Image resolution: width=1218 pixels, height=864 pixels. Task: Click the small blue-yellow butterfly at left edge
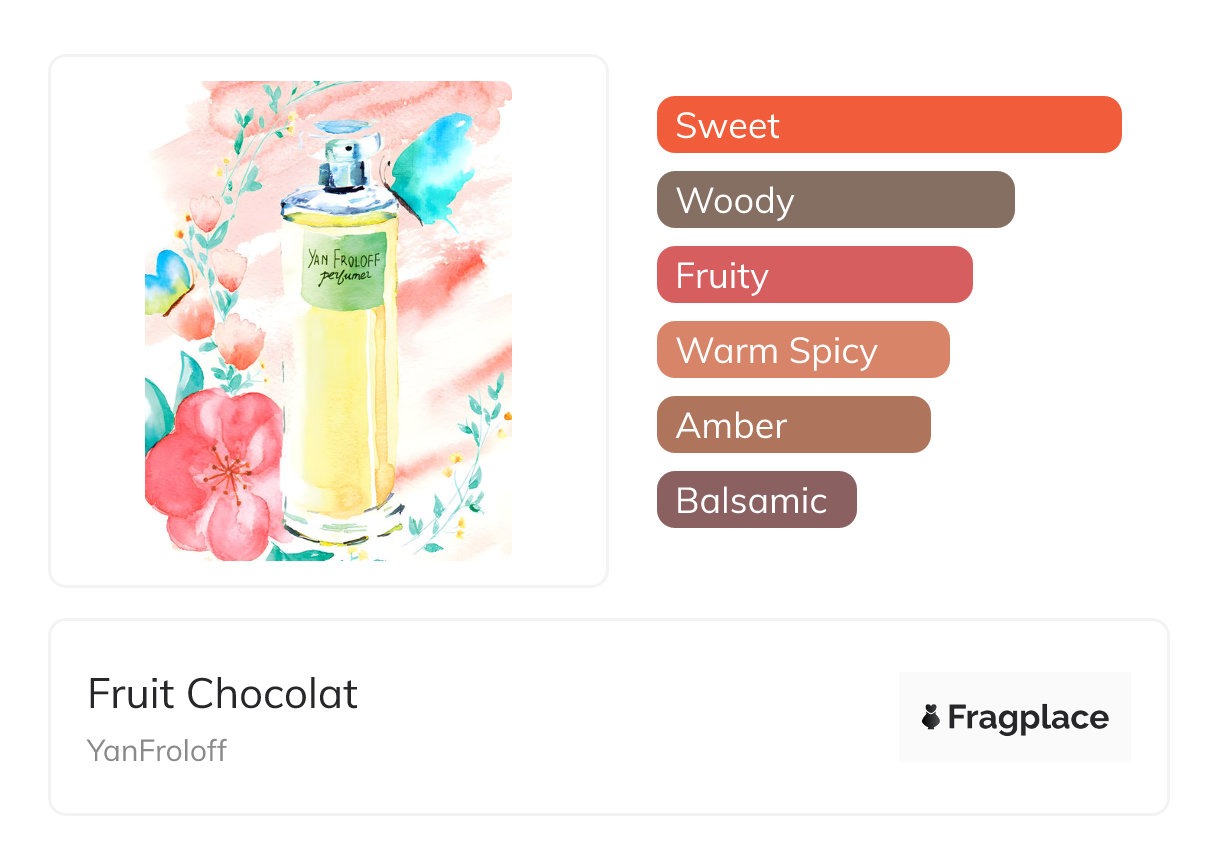(x=166, y=281)
